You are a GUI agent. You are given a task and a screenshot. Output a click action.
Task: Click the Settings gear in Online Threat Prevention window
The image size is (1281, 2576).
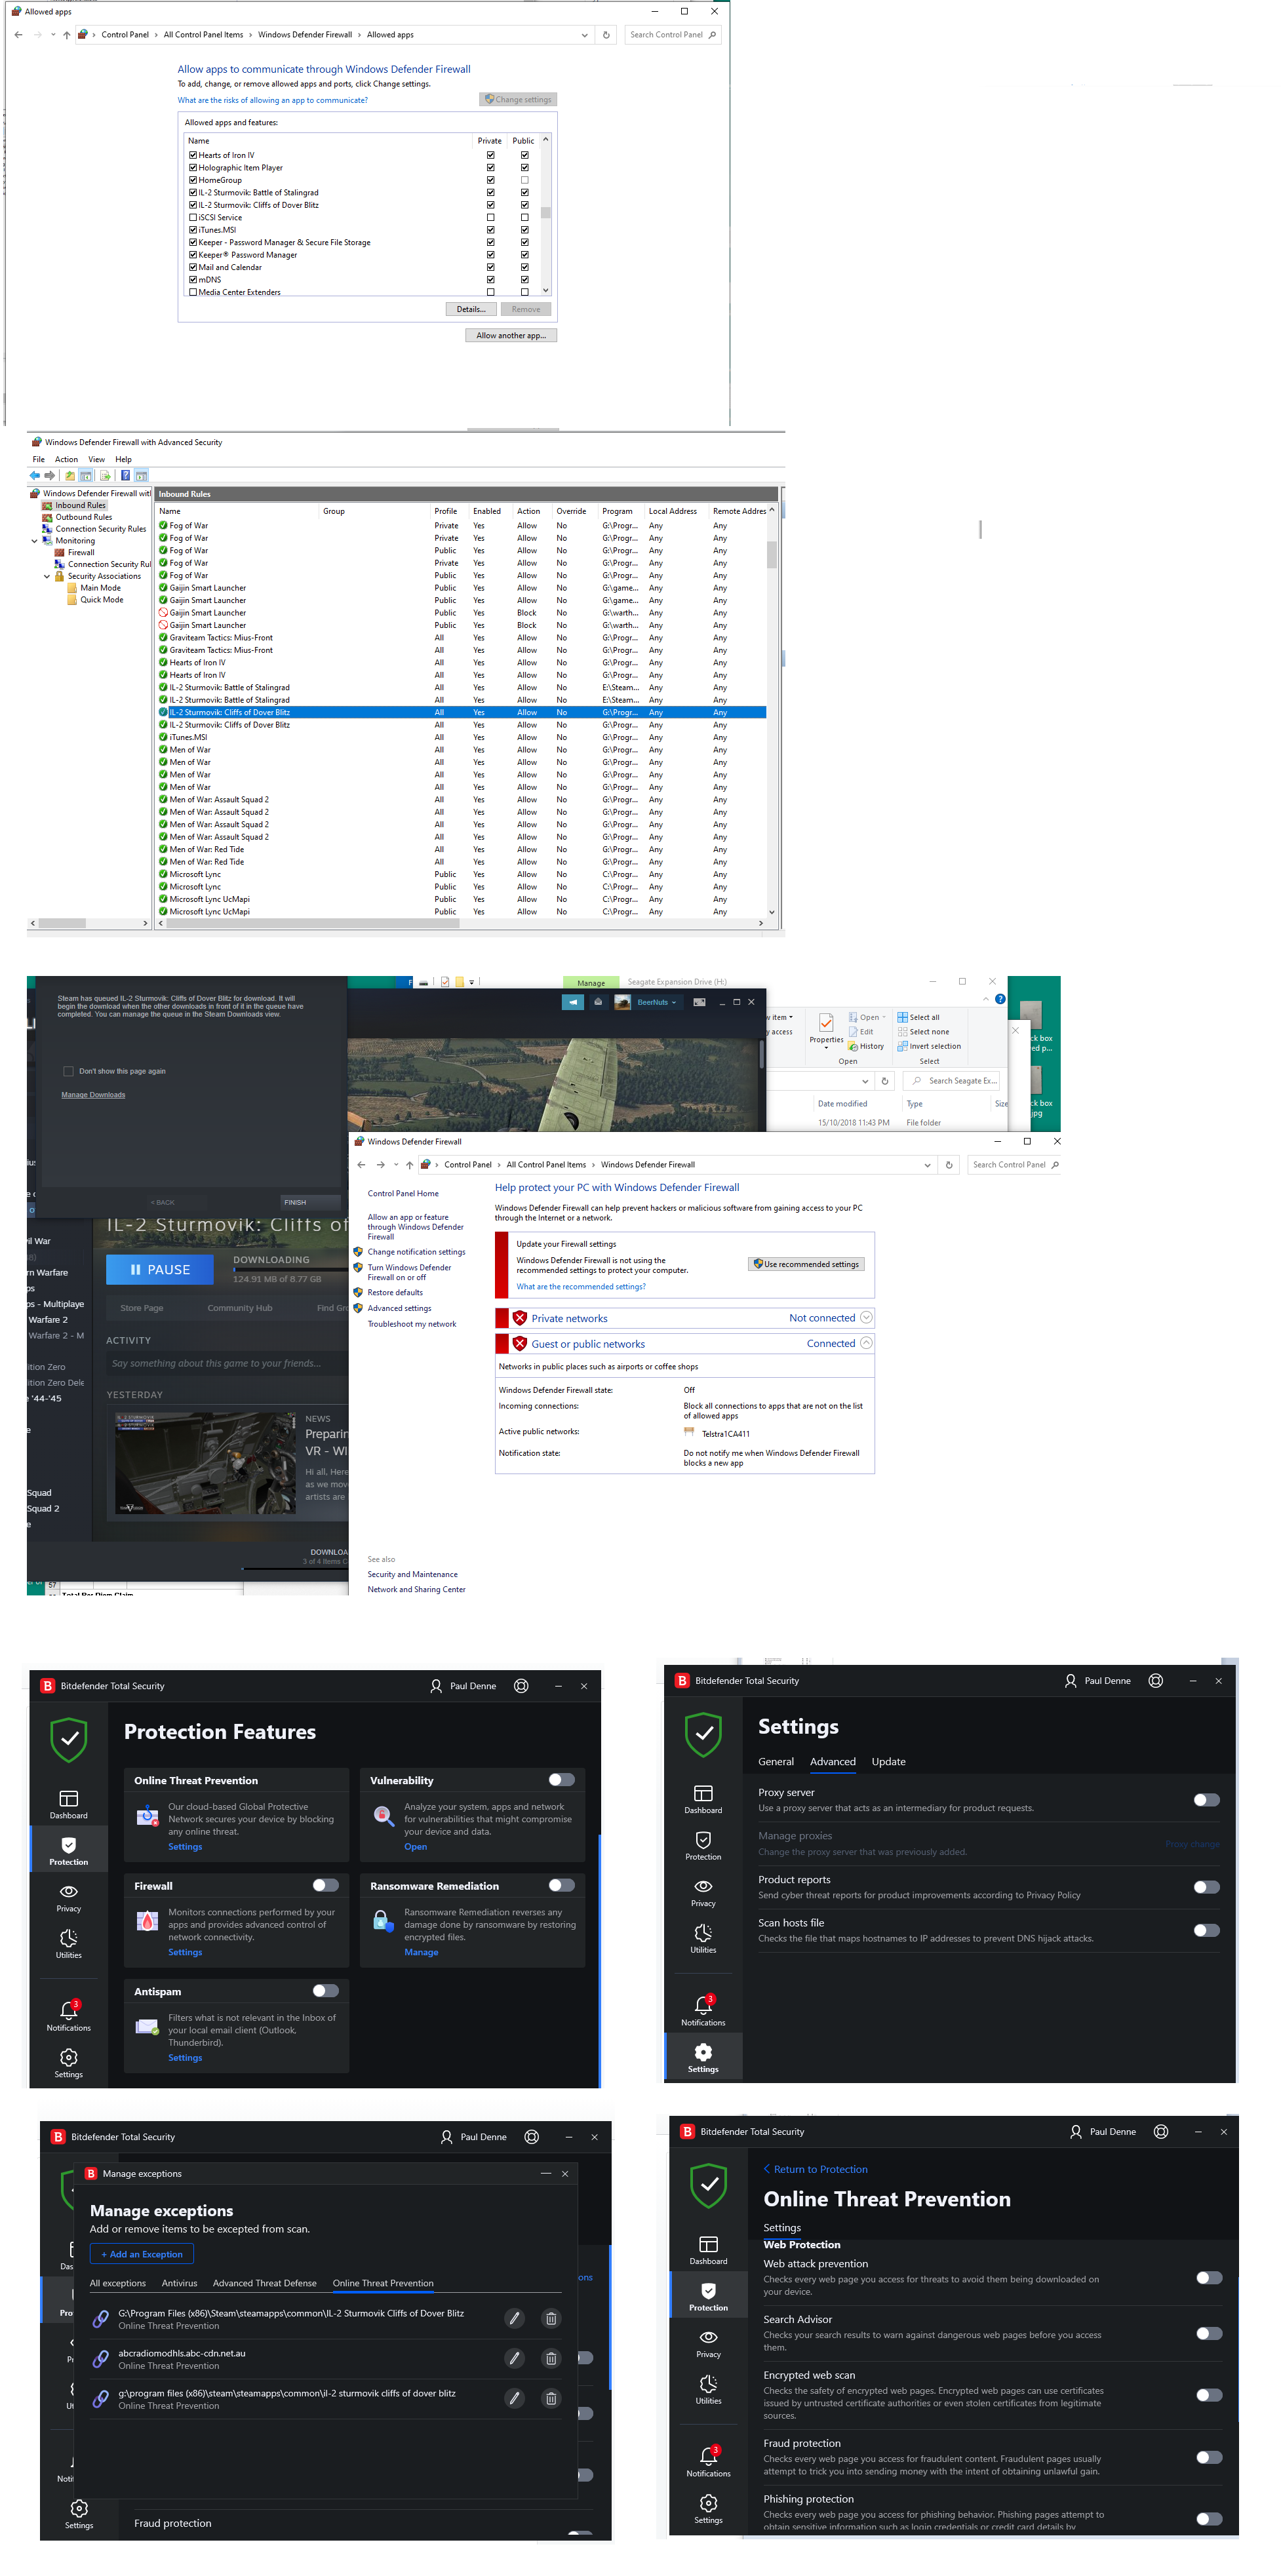click(x=708, y=2508)
